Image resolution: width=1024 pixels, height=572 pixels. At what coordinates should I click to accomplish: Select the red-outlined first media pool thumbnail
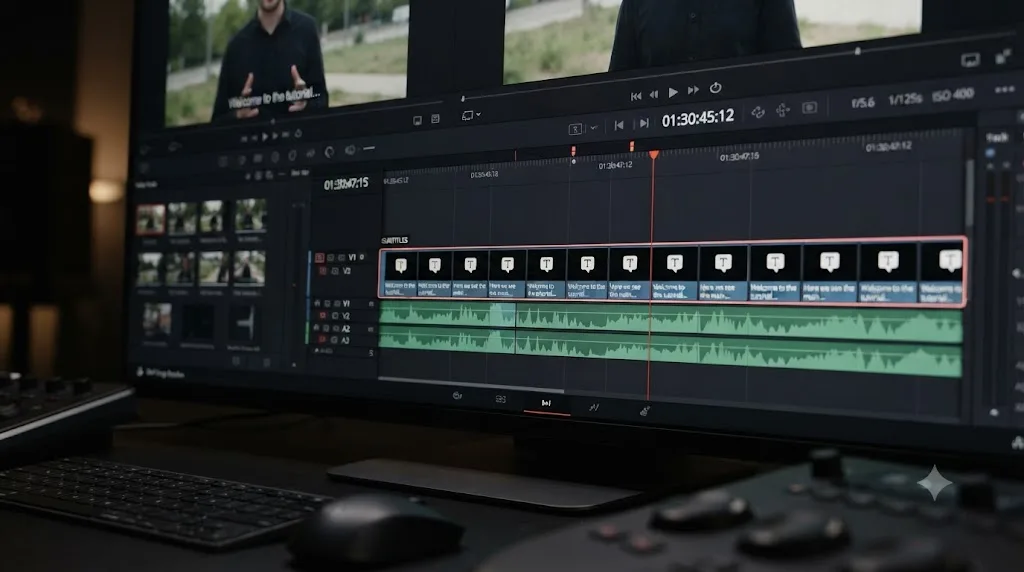point(150,219)
